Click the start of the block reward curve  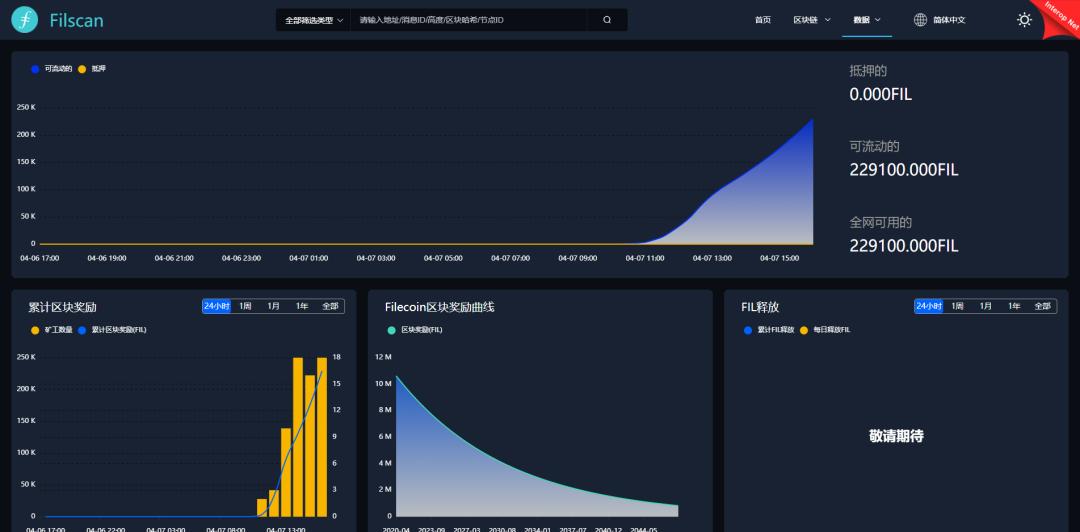(x=395, y=376)
